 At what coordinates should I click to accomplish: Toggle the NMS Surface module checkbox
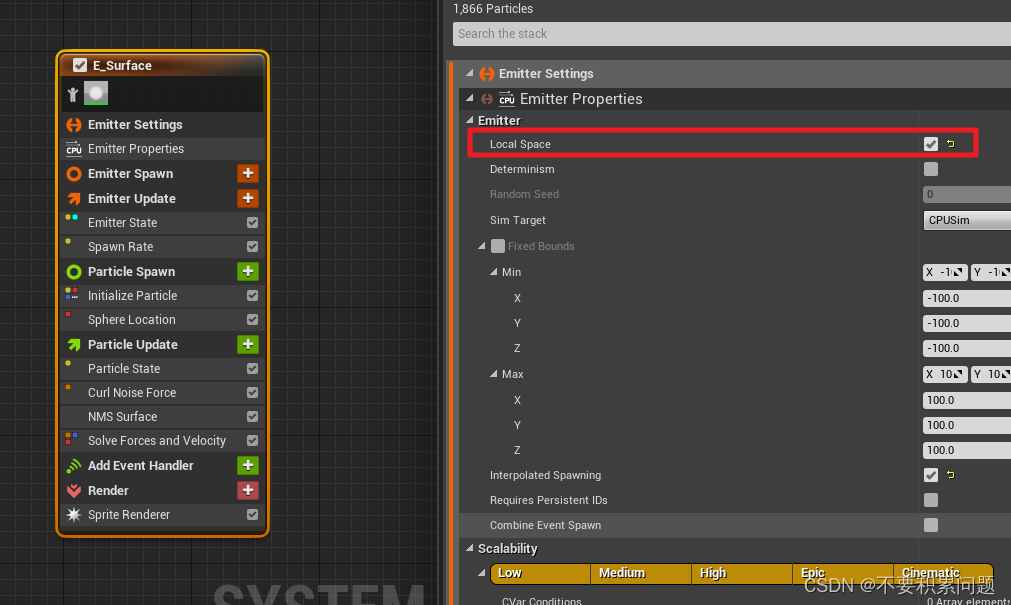[x=252, y=417]
